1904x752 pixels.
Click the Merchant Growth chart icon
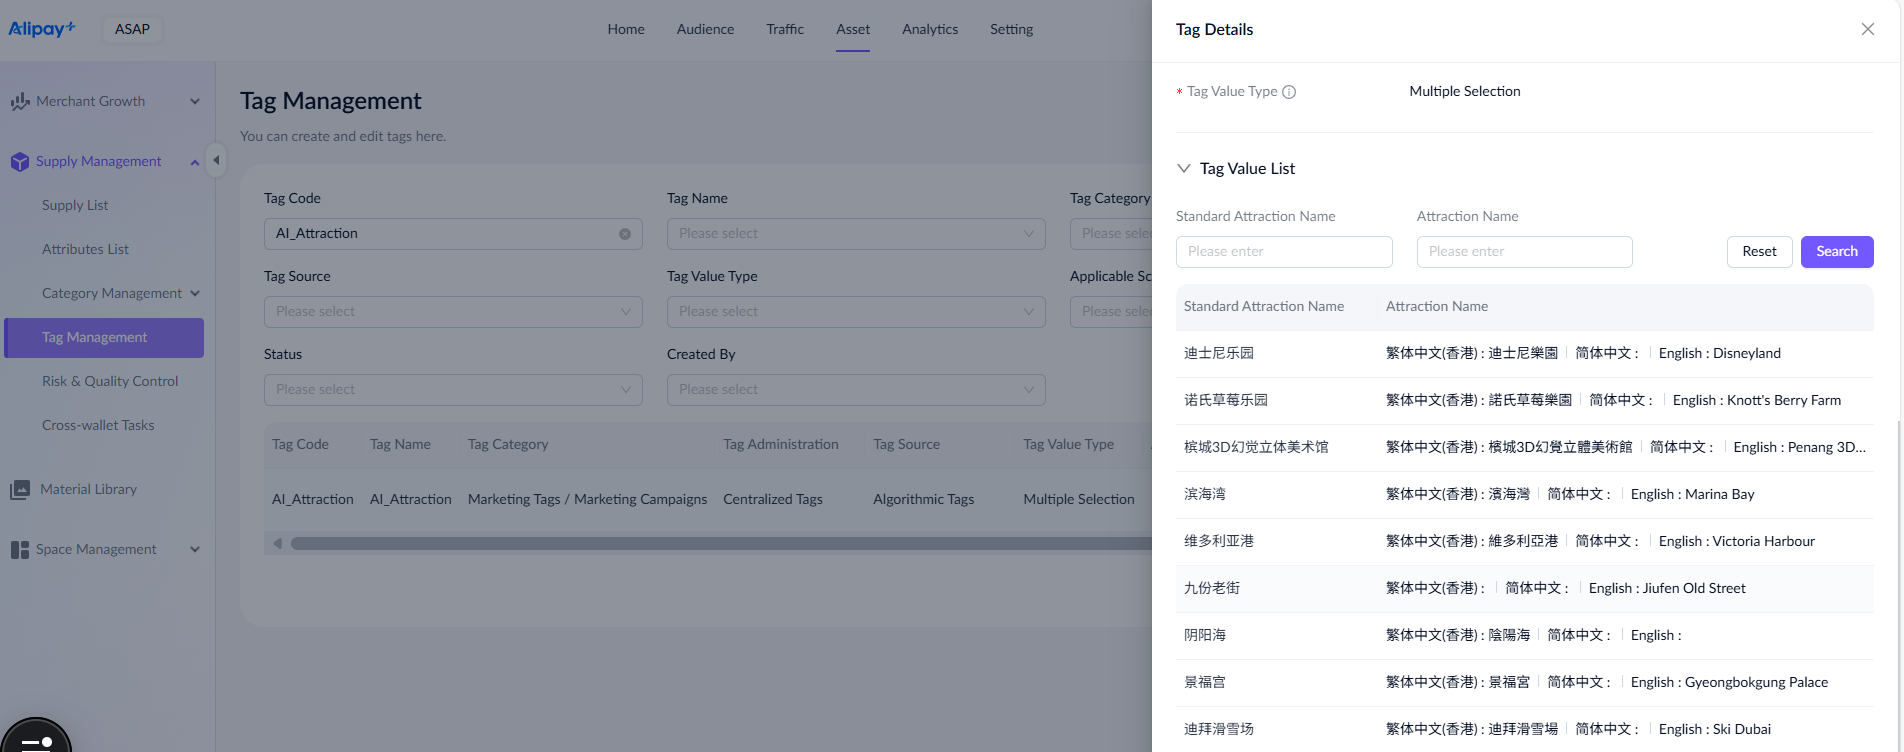19,102
